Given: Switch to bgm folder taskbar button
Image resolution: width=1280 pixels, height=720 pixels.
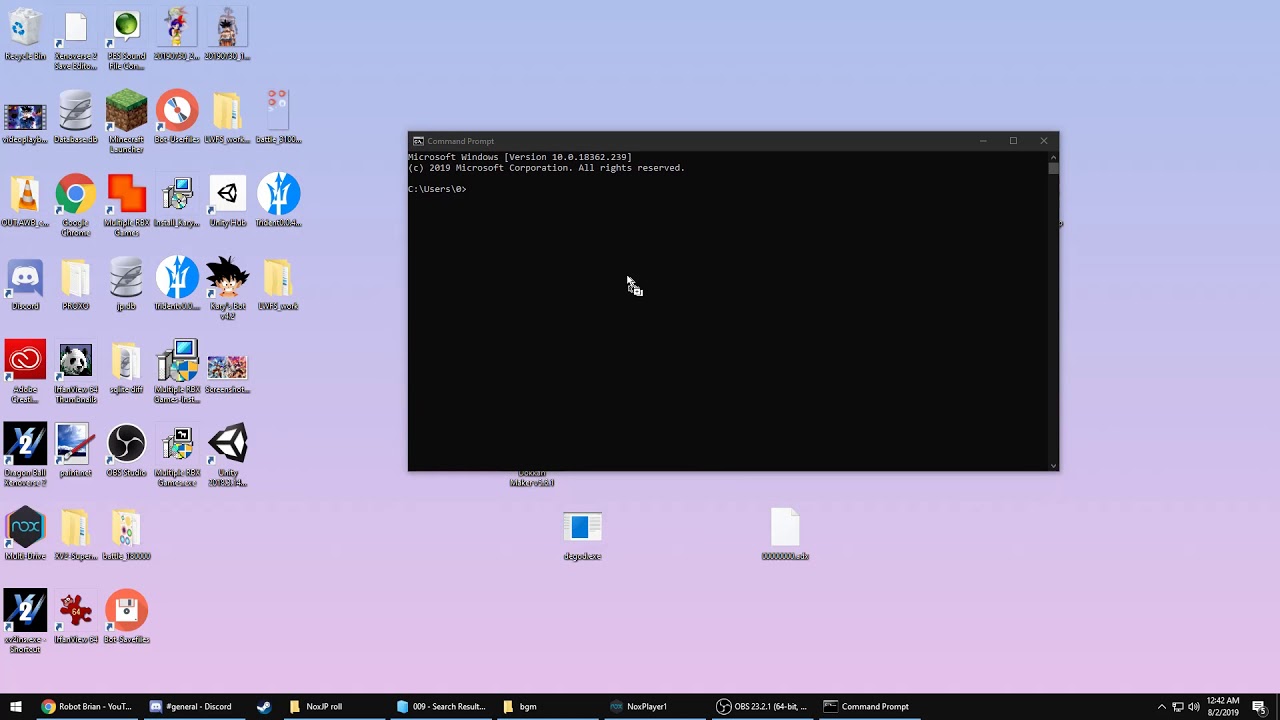Looking at the screenshot, I should coord(548,706).
